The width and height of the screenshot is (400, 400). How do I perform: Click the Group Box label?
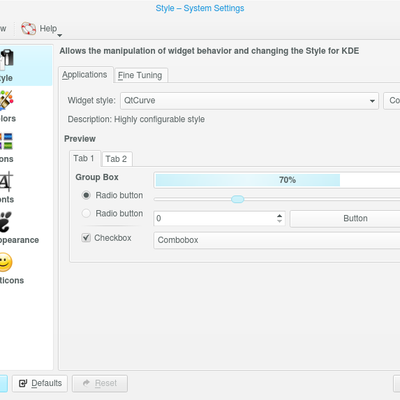[97, 177]
